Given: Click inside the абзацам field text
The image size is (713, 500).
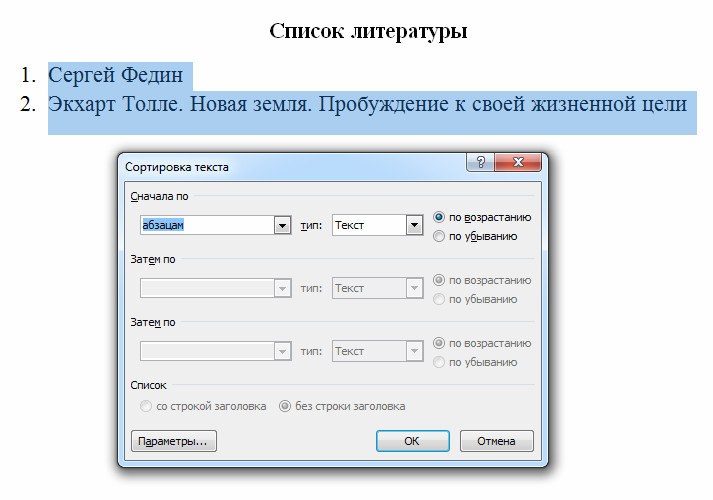Looking at the screenshot, I should 163,225.
